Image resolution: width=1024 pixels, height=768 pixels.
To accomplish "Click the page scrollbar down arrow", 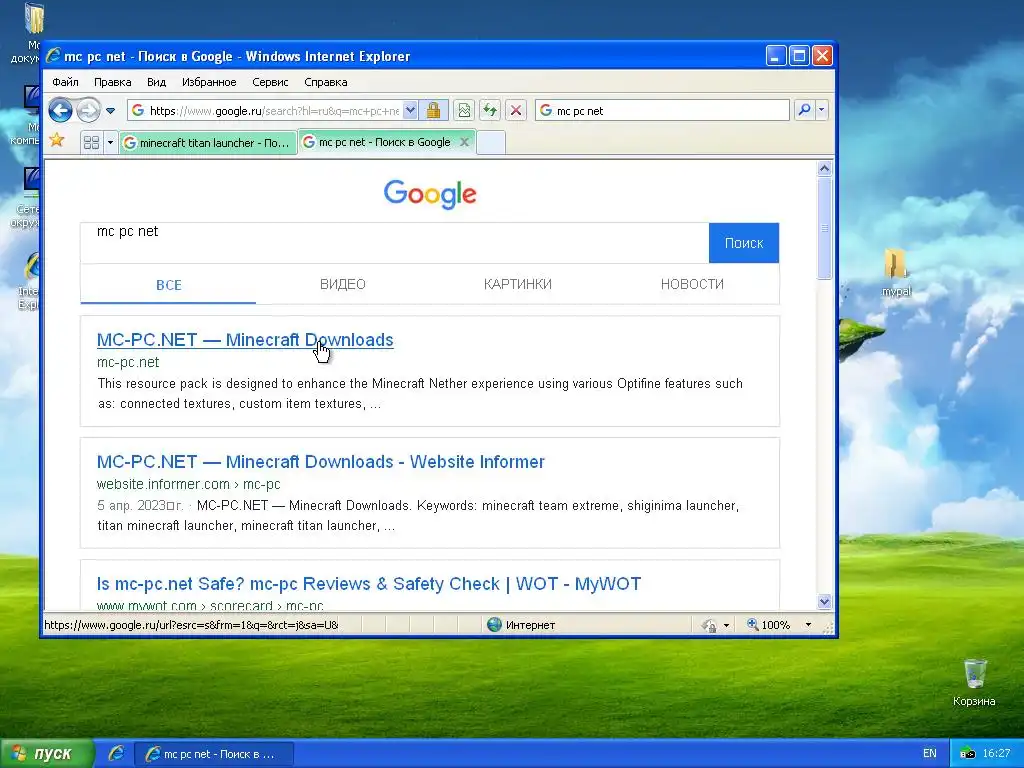I will (x=824, y=601).
